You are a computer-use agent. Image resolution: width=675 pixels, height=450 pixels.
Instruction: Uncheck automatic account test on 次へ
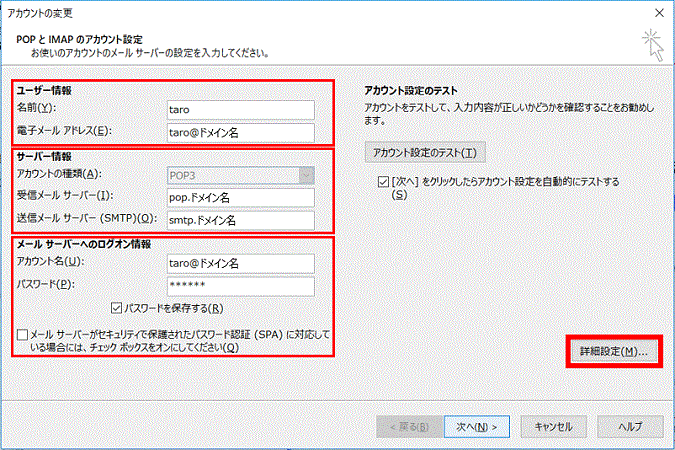[x=383, y=182]
